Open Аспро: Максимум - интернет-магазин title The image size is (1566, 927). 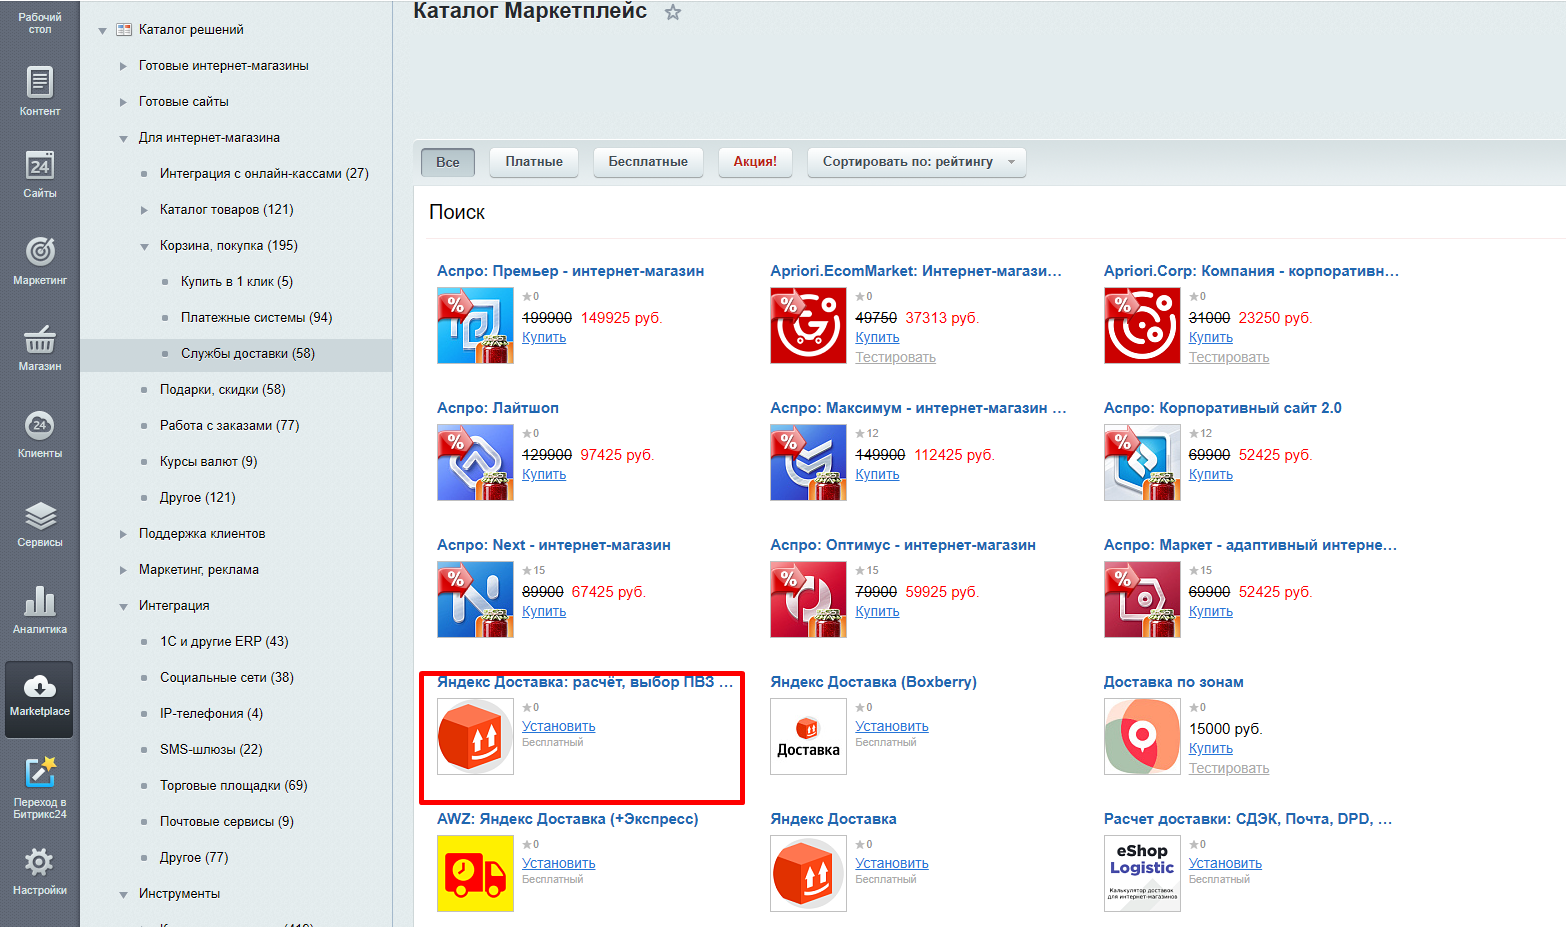[x=918, y=408]
